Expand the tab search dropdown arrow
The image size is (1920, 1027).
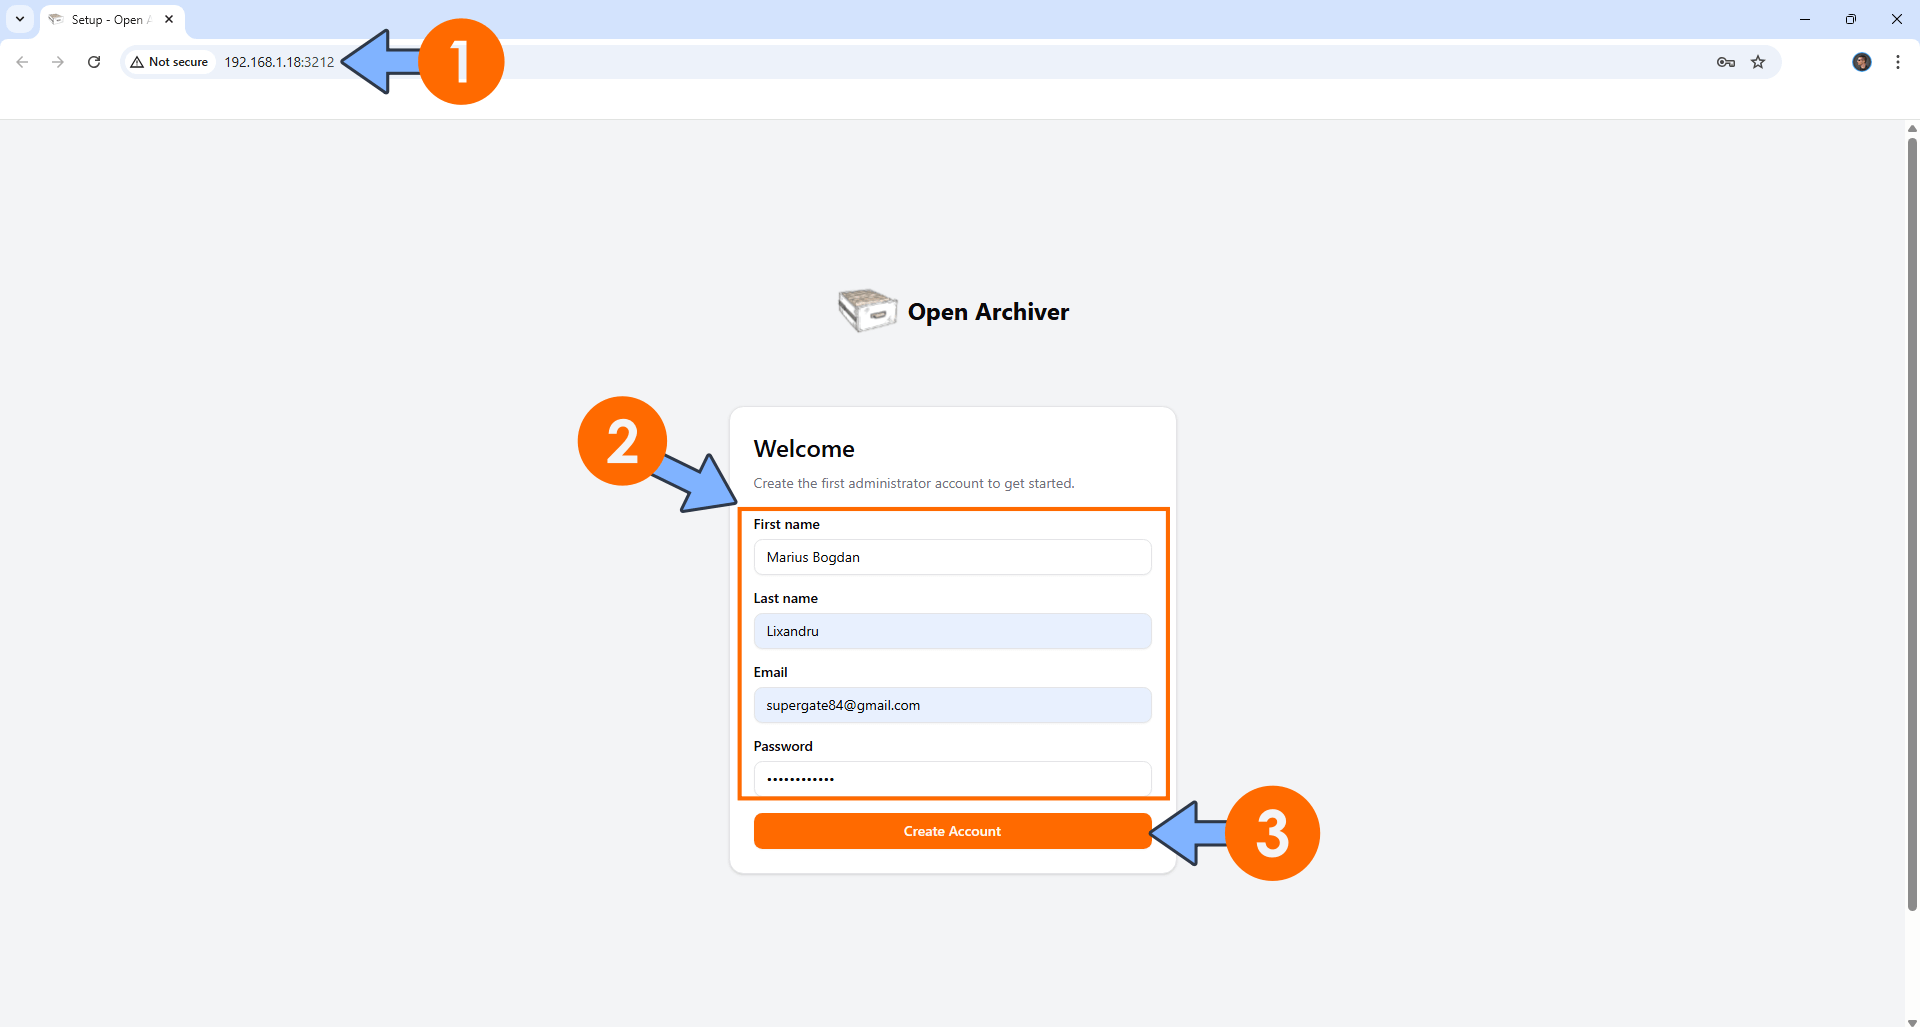click(x=20, y=19)
